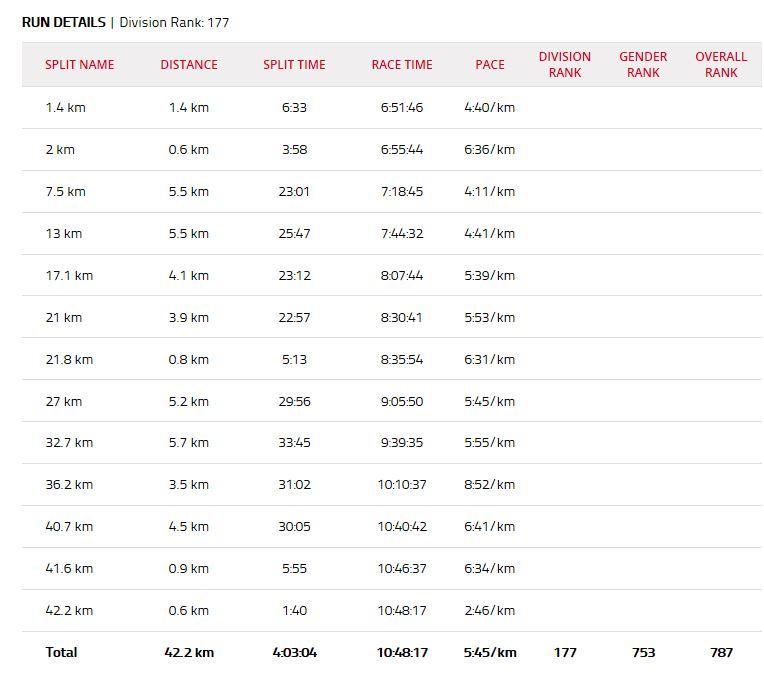Screen dimensions: 764x673
Task: Select the 8:52/km pace value
Action: pos(489,485)
